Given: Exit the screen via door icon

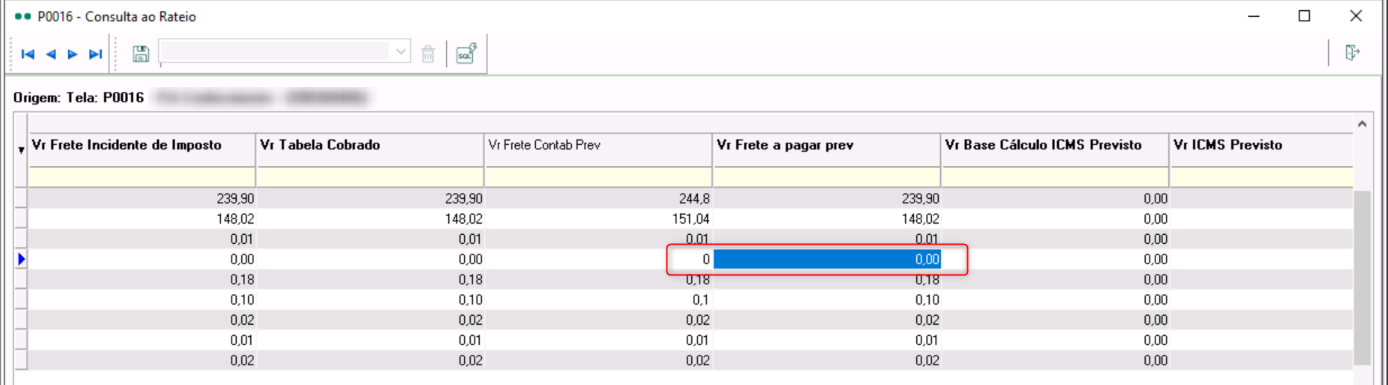Looking at the screenshot, I should click(x=1353, y=52).
